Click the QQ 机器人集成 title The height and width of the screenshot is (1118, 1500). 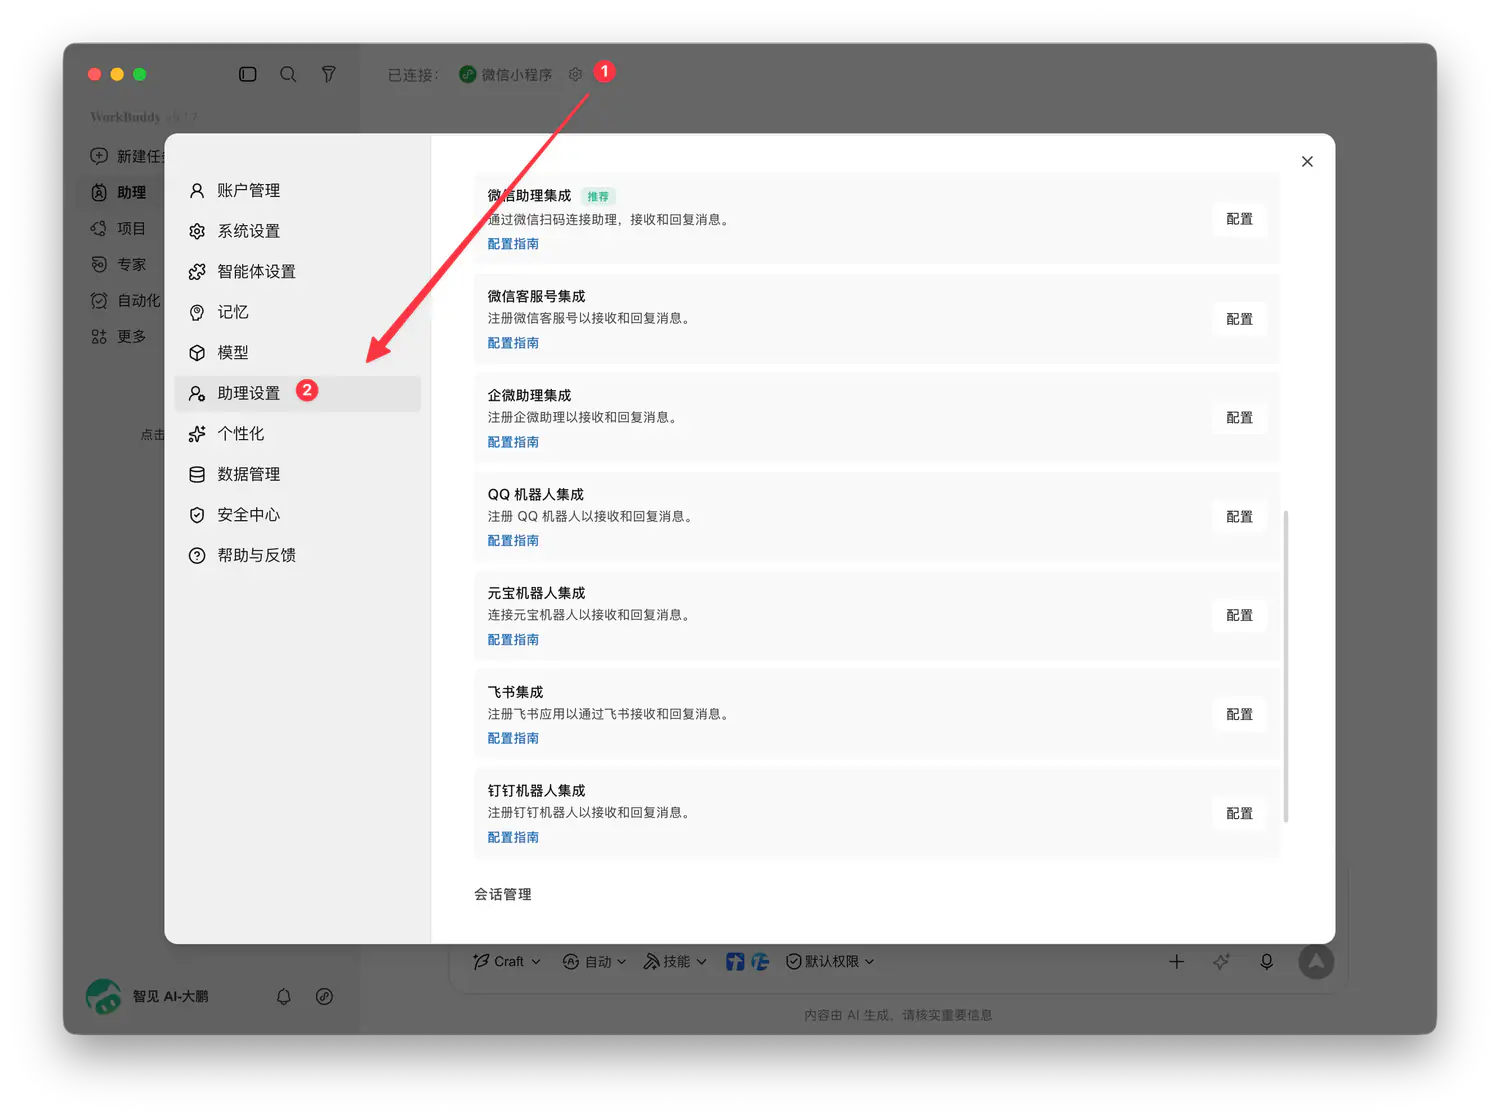click(535, 494)
